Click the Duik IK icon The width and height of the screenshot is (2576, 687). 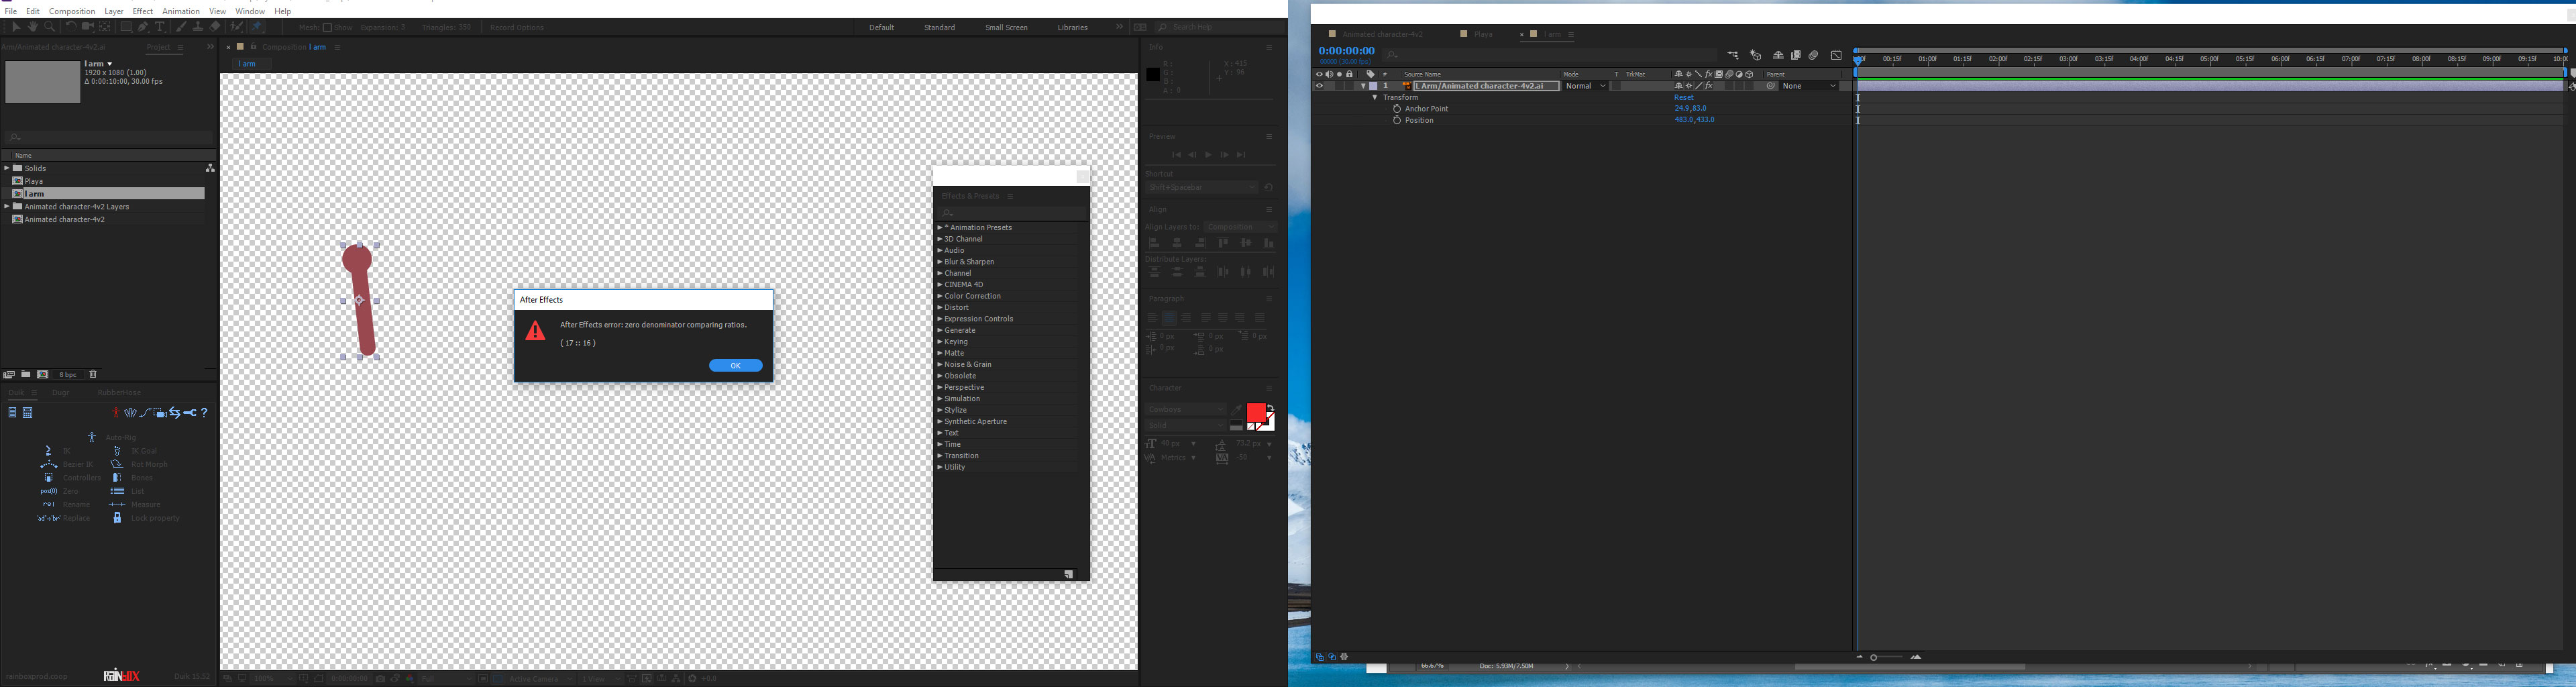pos(48,451)
